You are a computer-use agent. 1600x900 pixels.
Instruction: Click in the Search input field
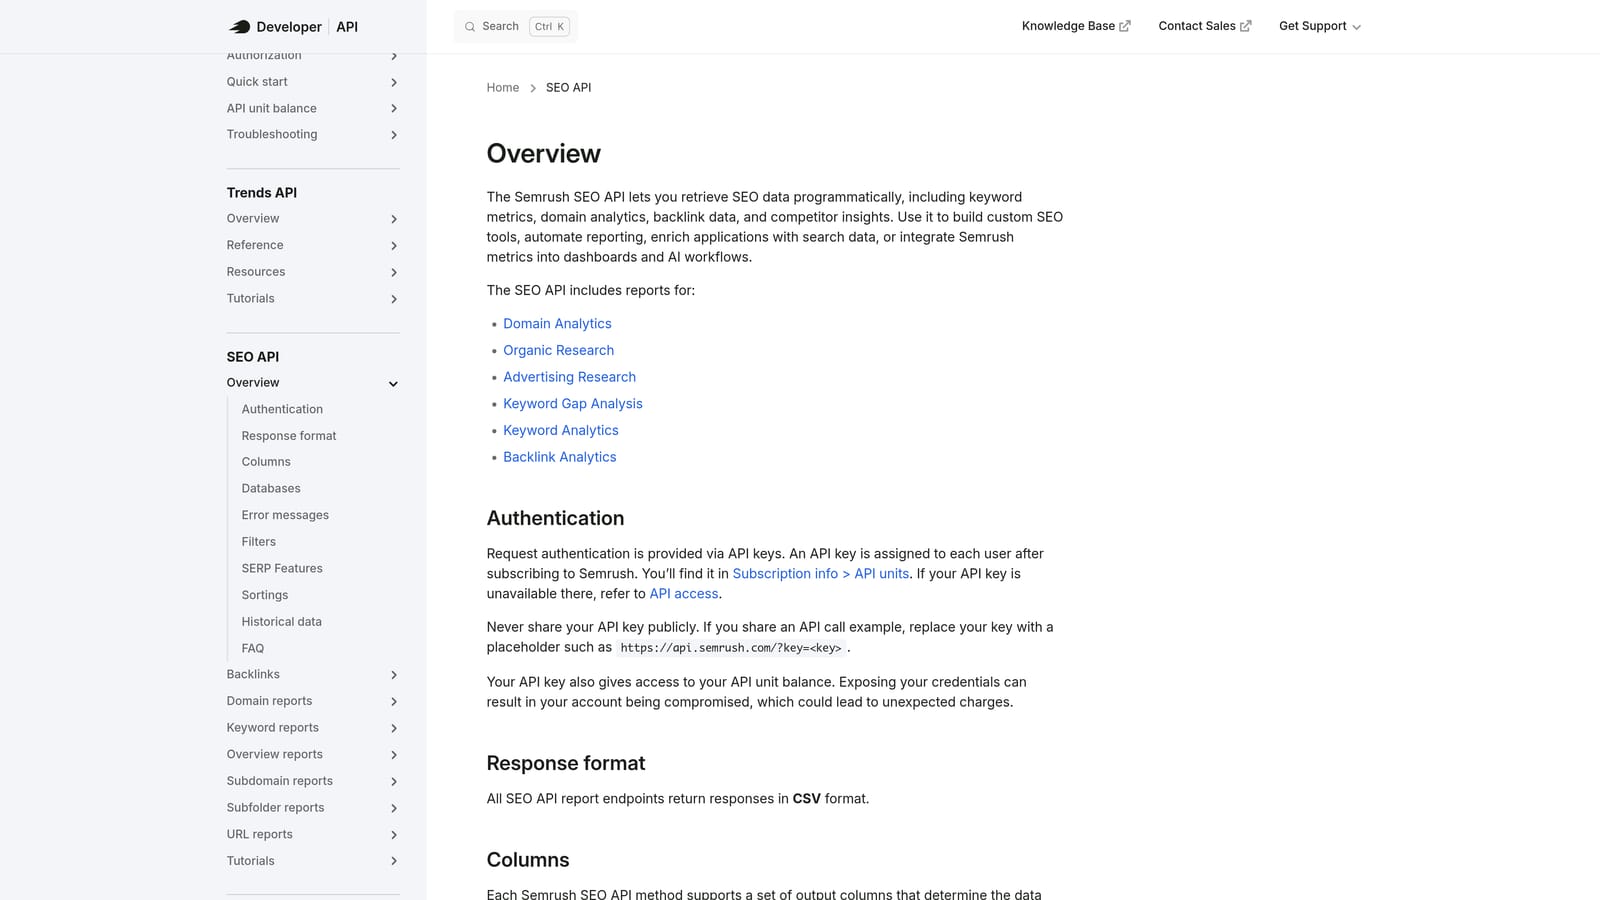pyautogui.click(x=516, y=27)
